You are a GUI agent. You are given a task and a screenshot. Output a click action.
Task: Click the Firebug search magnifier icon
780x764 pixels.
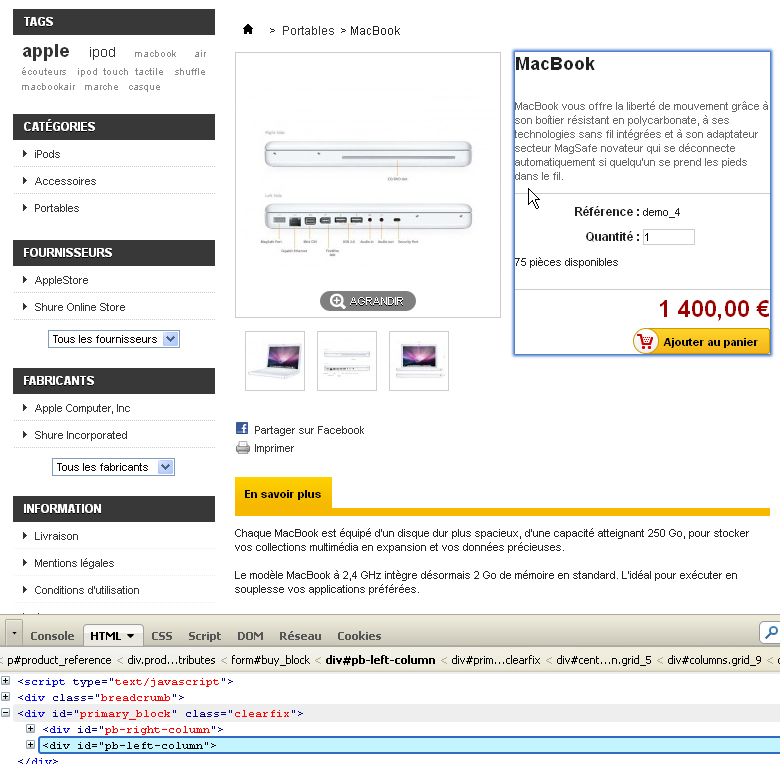click(771, 633)
